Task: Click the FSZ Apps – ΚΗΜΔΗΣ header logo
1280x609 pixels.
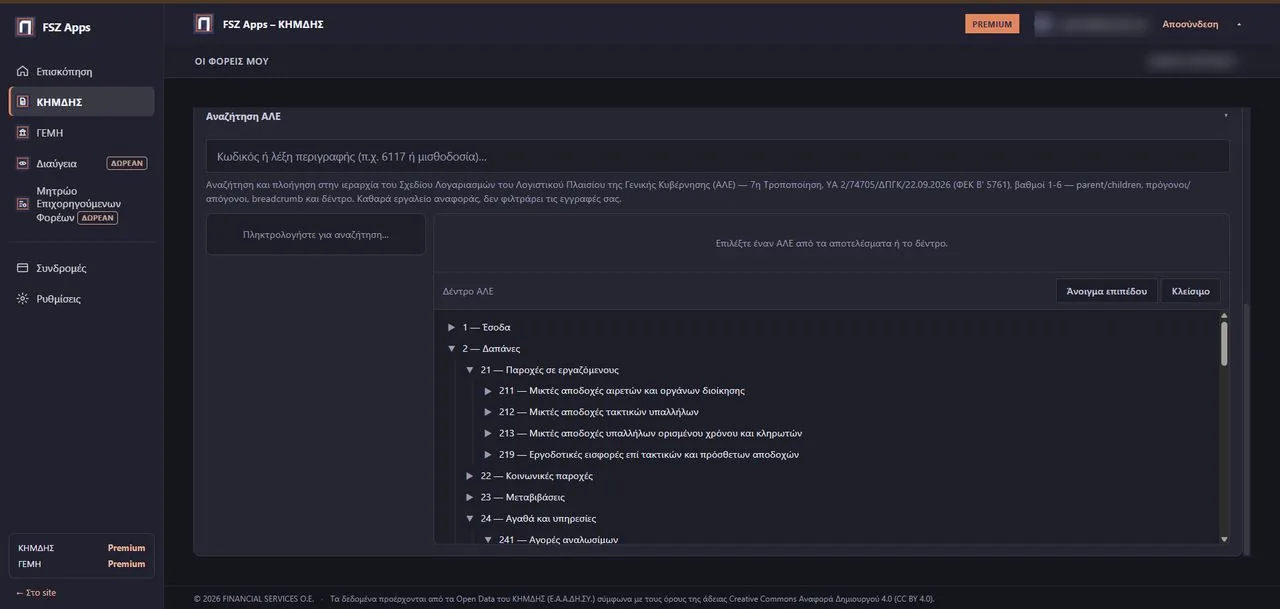Action: tap(204, 24)
